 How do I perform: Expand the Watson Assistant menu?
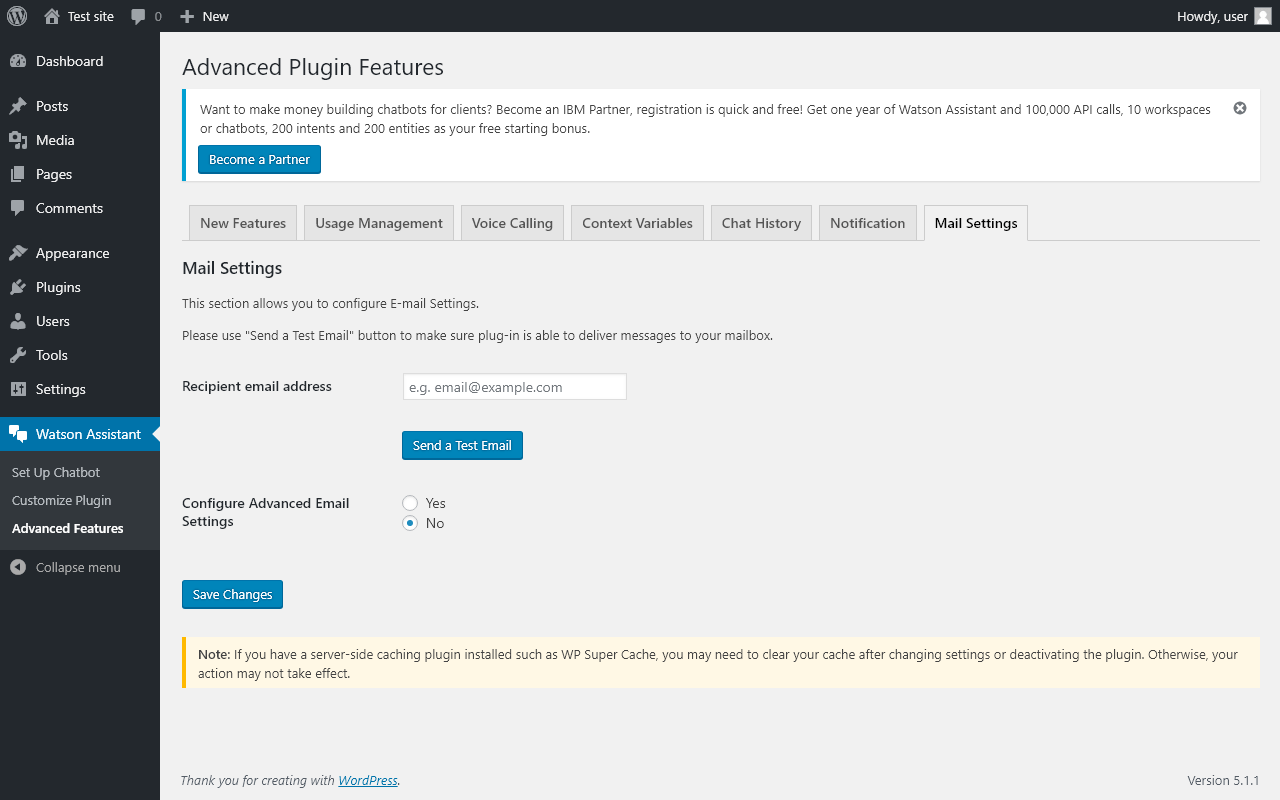pyautogui.click(x=88, y=434)
